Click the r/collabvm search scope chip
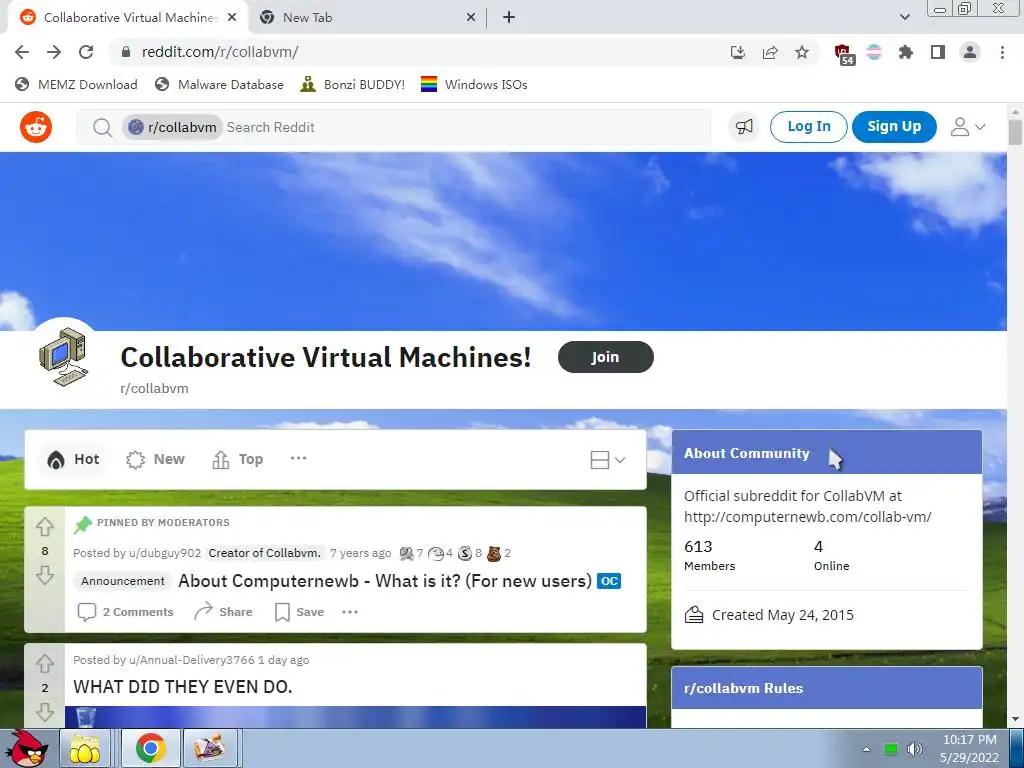The height and width of the screenshot is (768, 1024). click(x=172, y=127)
